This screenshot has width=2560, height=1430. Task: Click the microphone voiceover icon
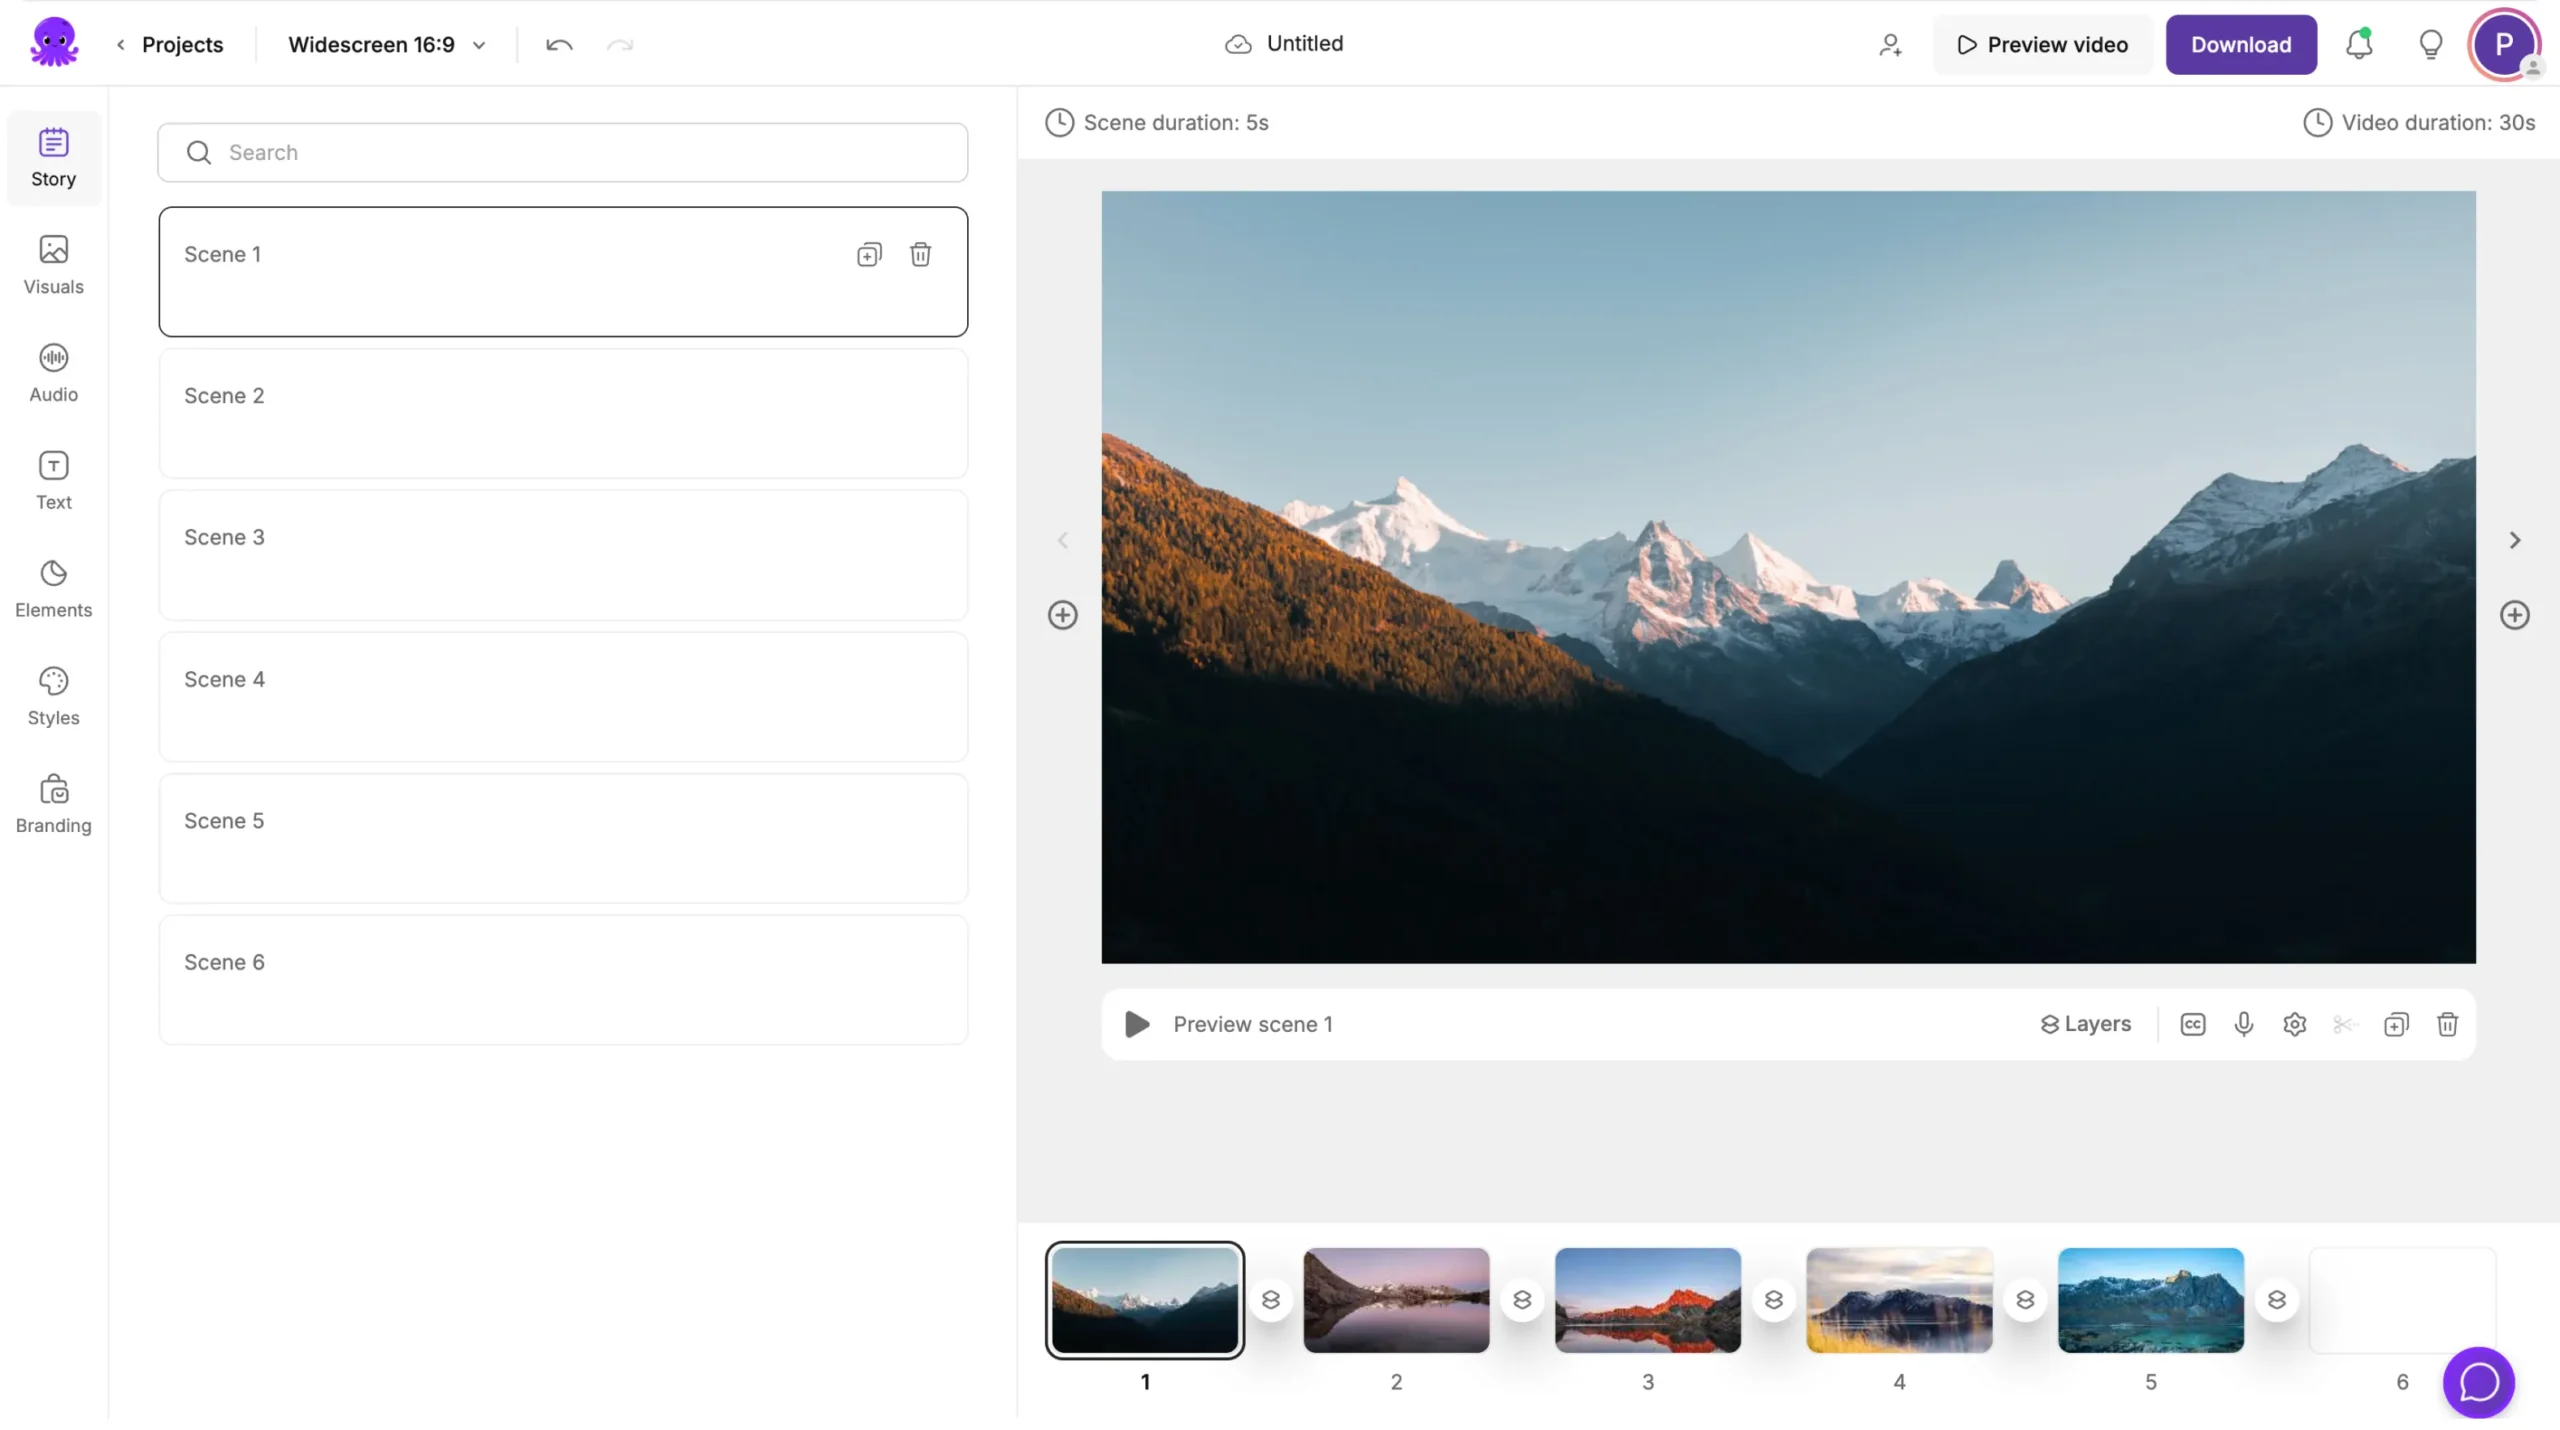pos(2243,1024)
